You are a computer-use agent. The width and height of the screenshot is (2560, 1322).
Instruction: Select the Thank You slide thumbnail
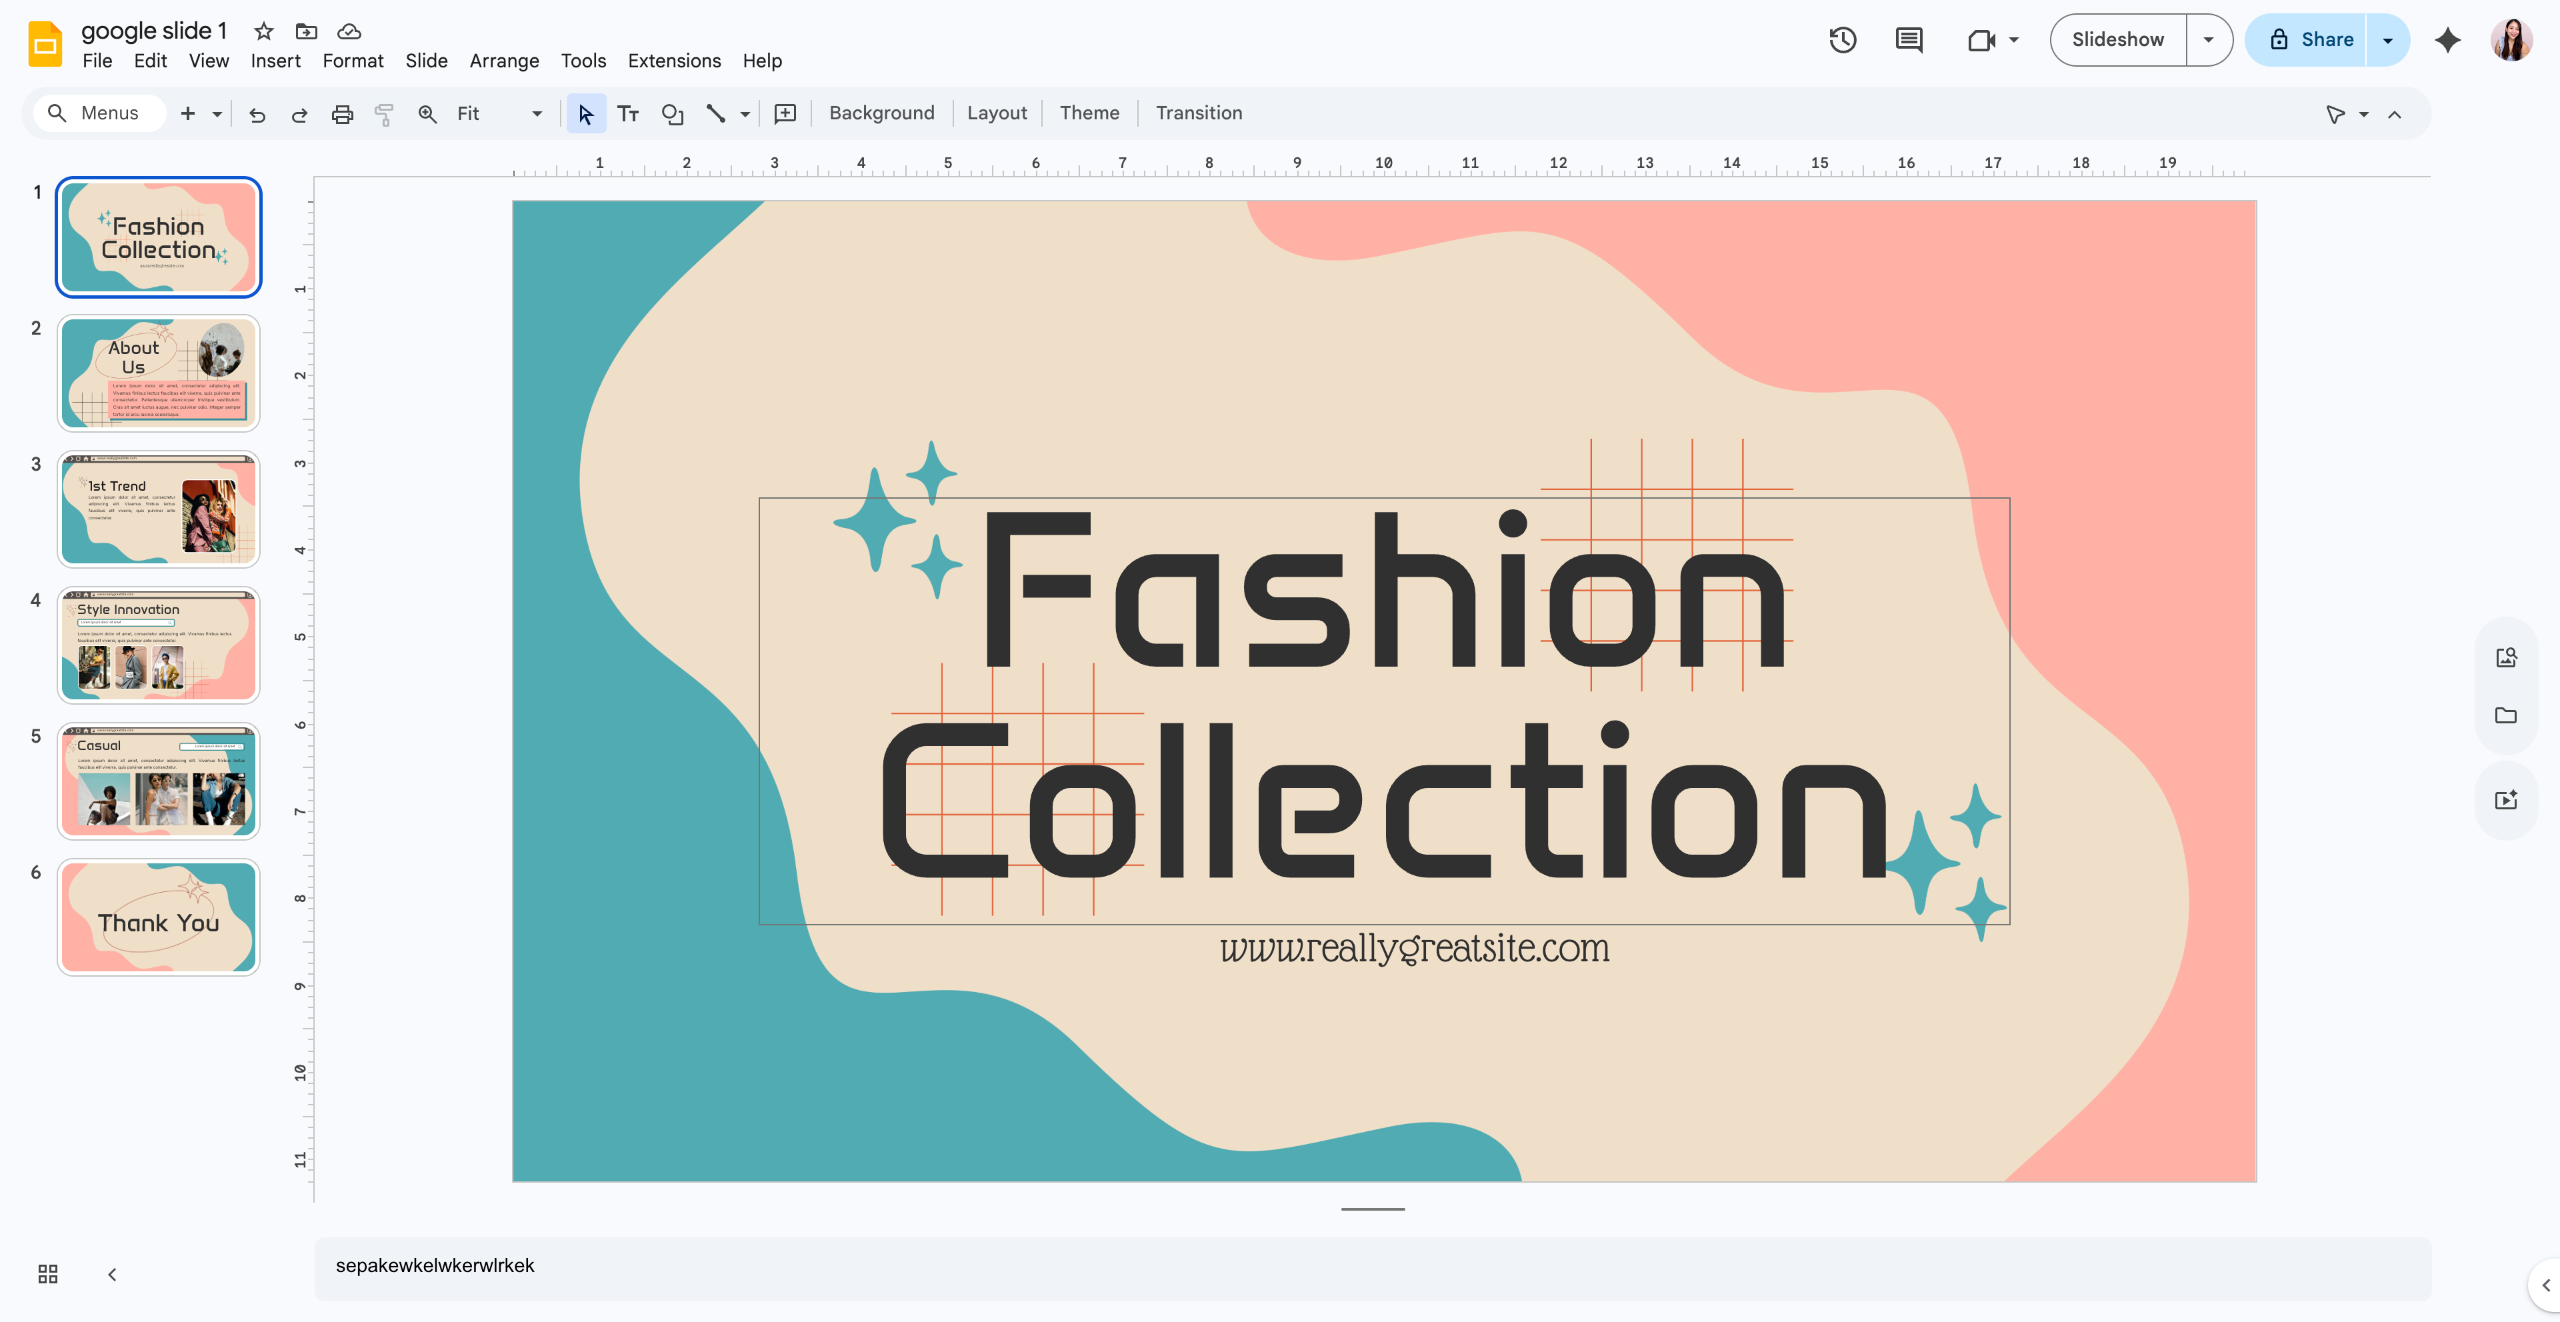tap(159, 917)
